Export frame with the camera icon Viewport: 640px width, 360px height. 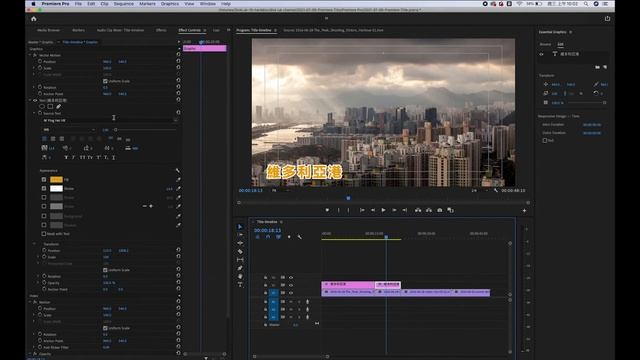440,210
